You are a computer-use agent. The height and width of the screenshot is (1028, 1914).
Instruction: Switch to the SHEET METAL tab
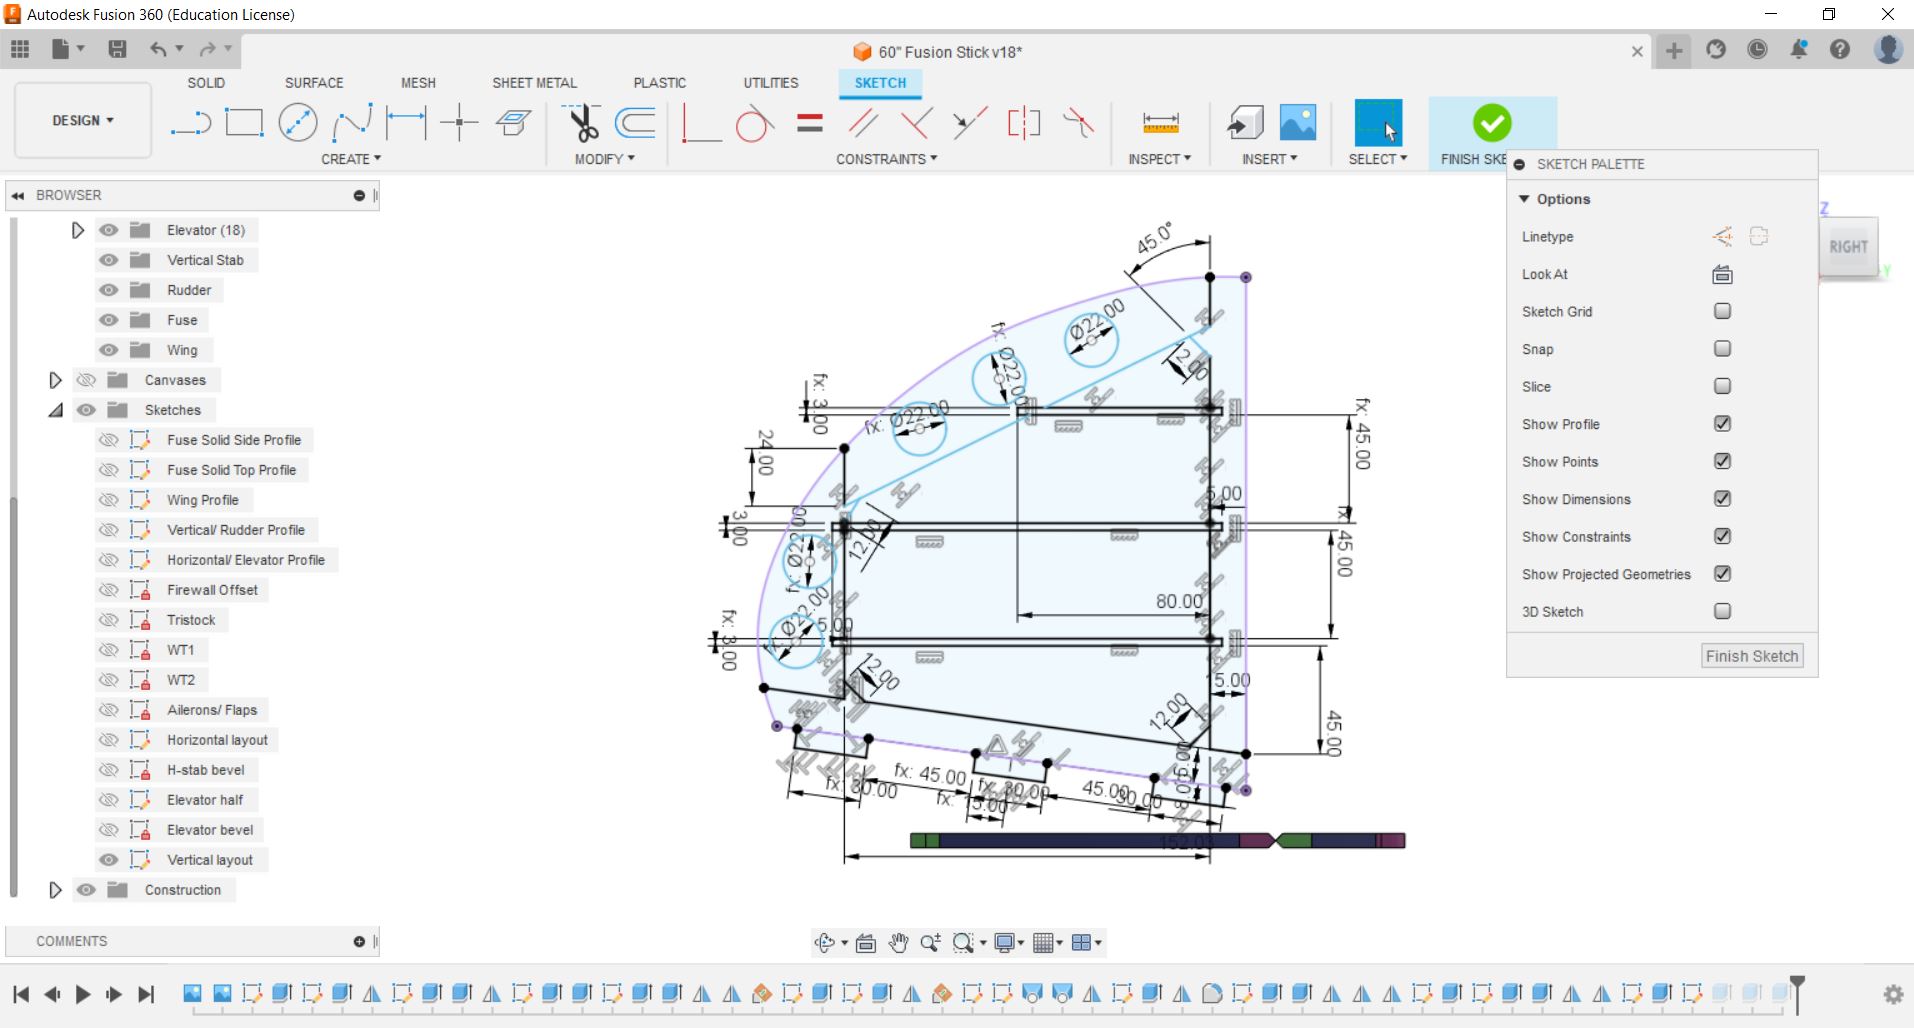(x=534, y=83)
